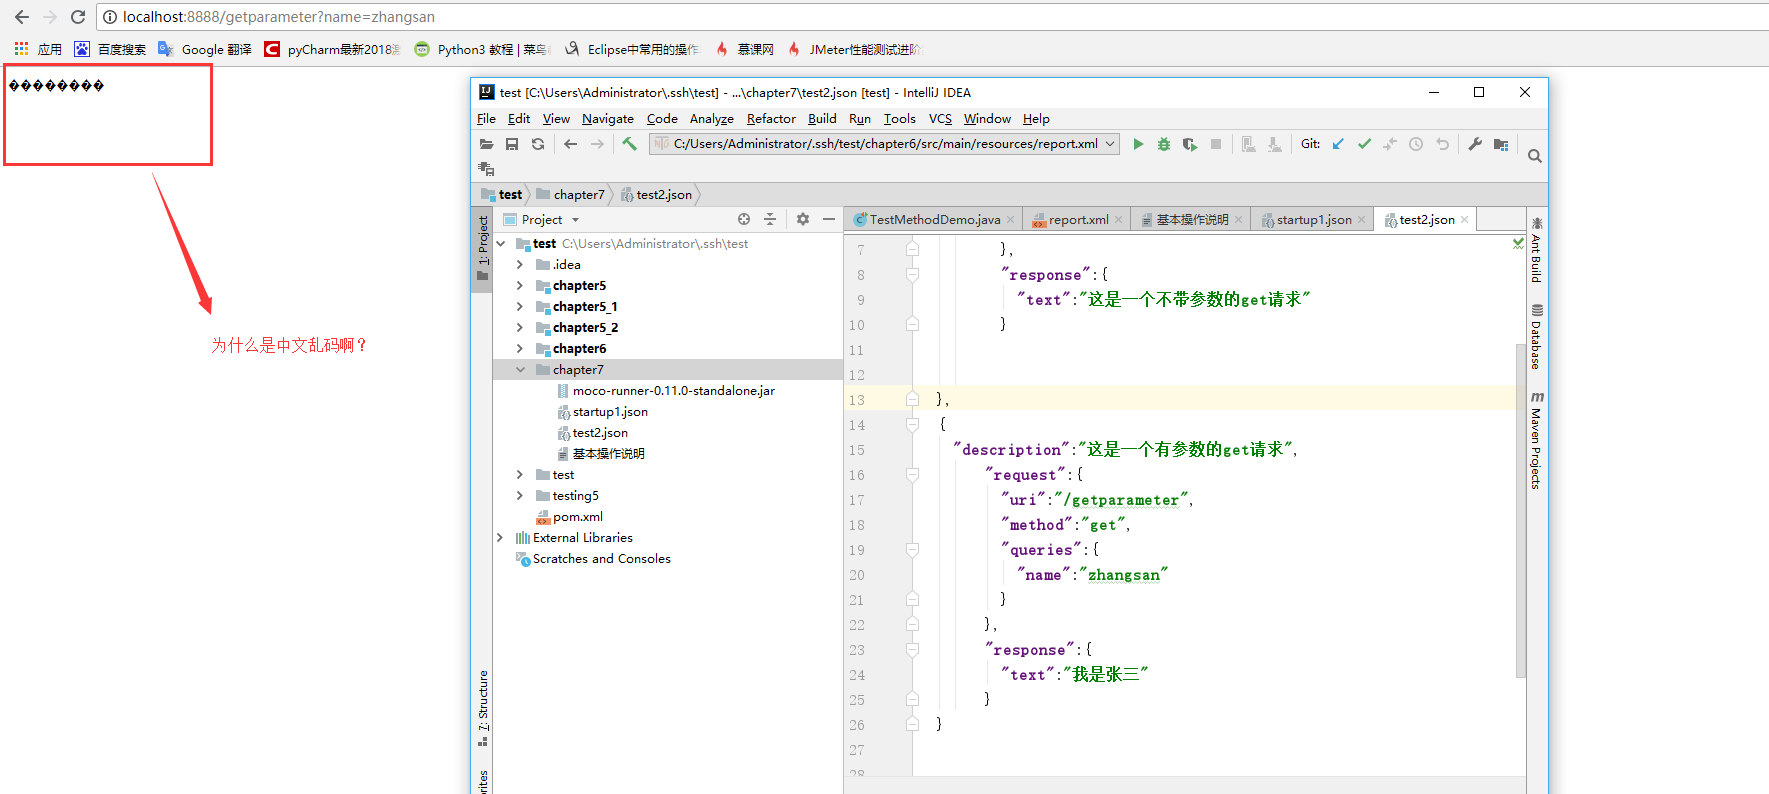Switch to the startup1.json editor tab

tap(1313, 220)
